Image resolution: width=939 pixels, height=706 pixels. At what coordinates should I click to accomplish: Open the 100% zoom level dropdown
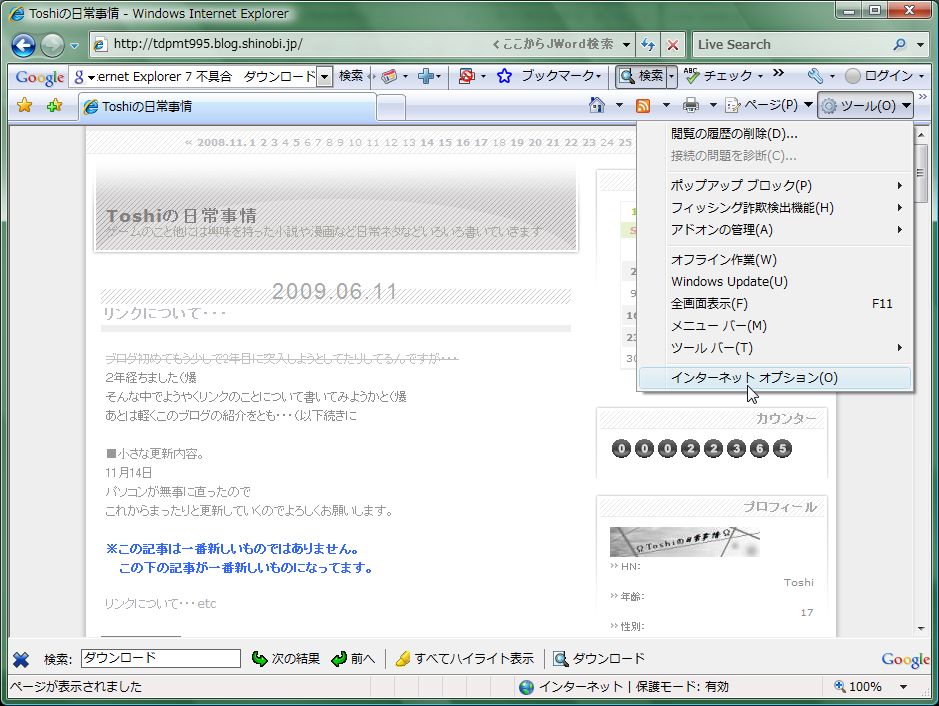(x=903, y=687)
